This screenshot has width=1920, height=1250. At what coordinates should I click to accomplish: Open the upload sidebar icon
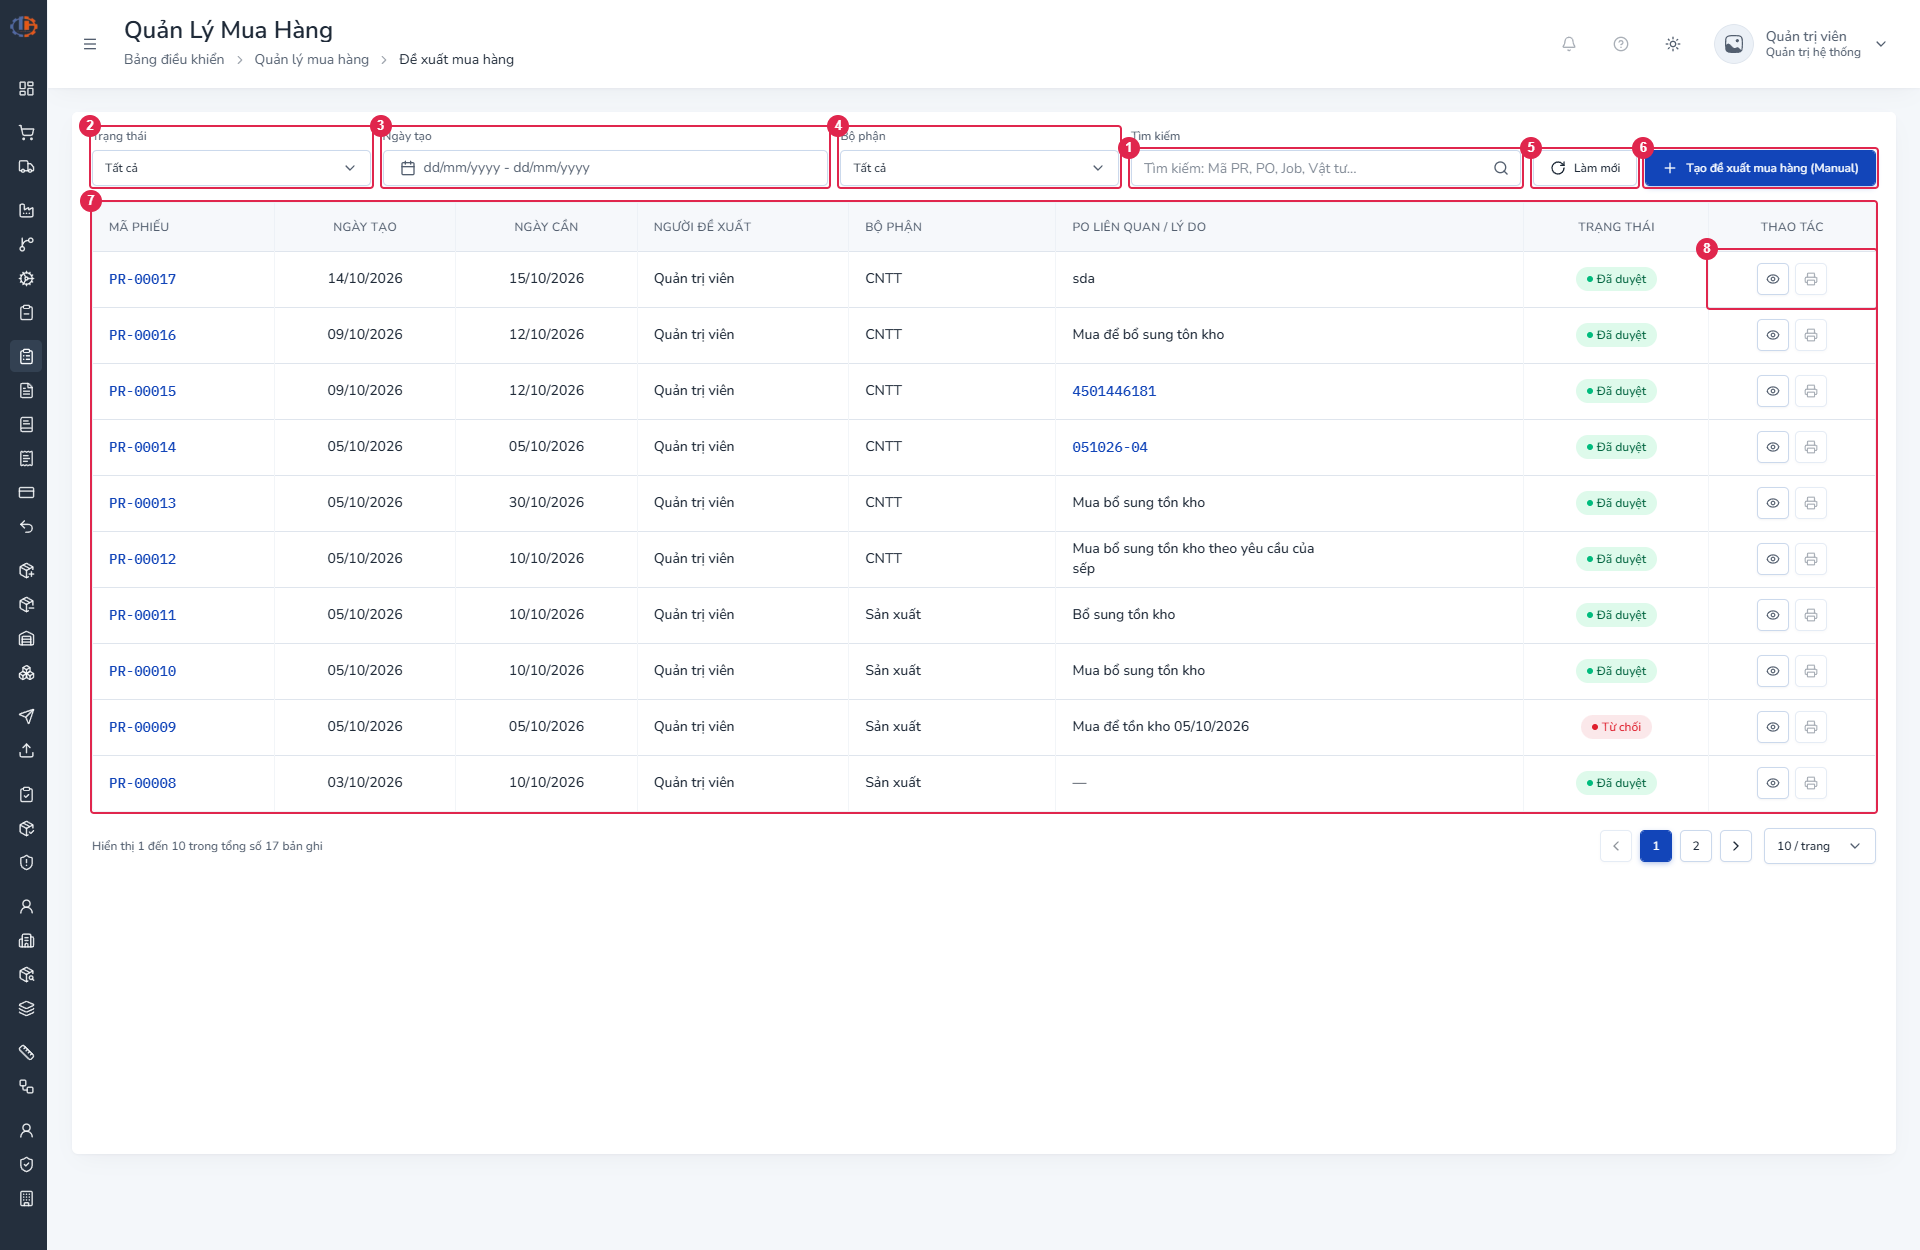(27, 750)
